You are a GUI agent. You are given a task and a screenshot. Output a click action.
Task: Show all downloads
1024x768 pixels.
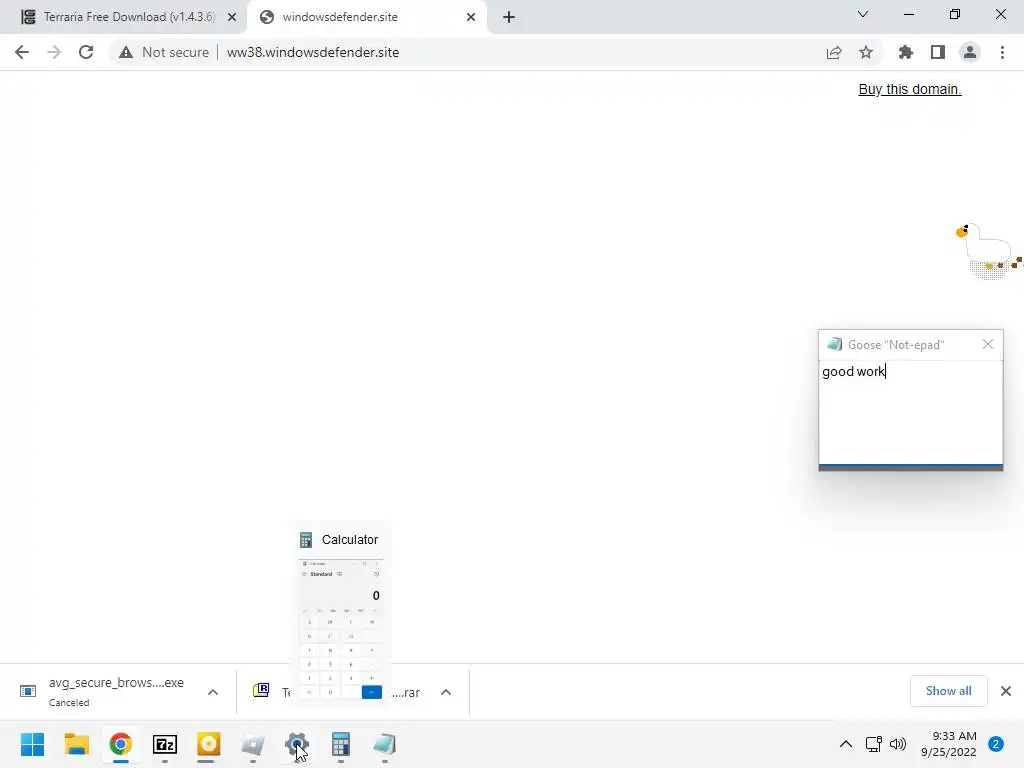coord(948,691)
